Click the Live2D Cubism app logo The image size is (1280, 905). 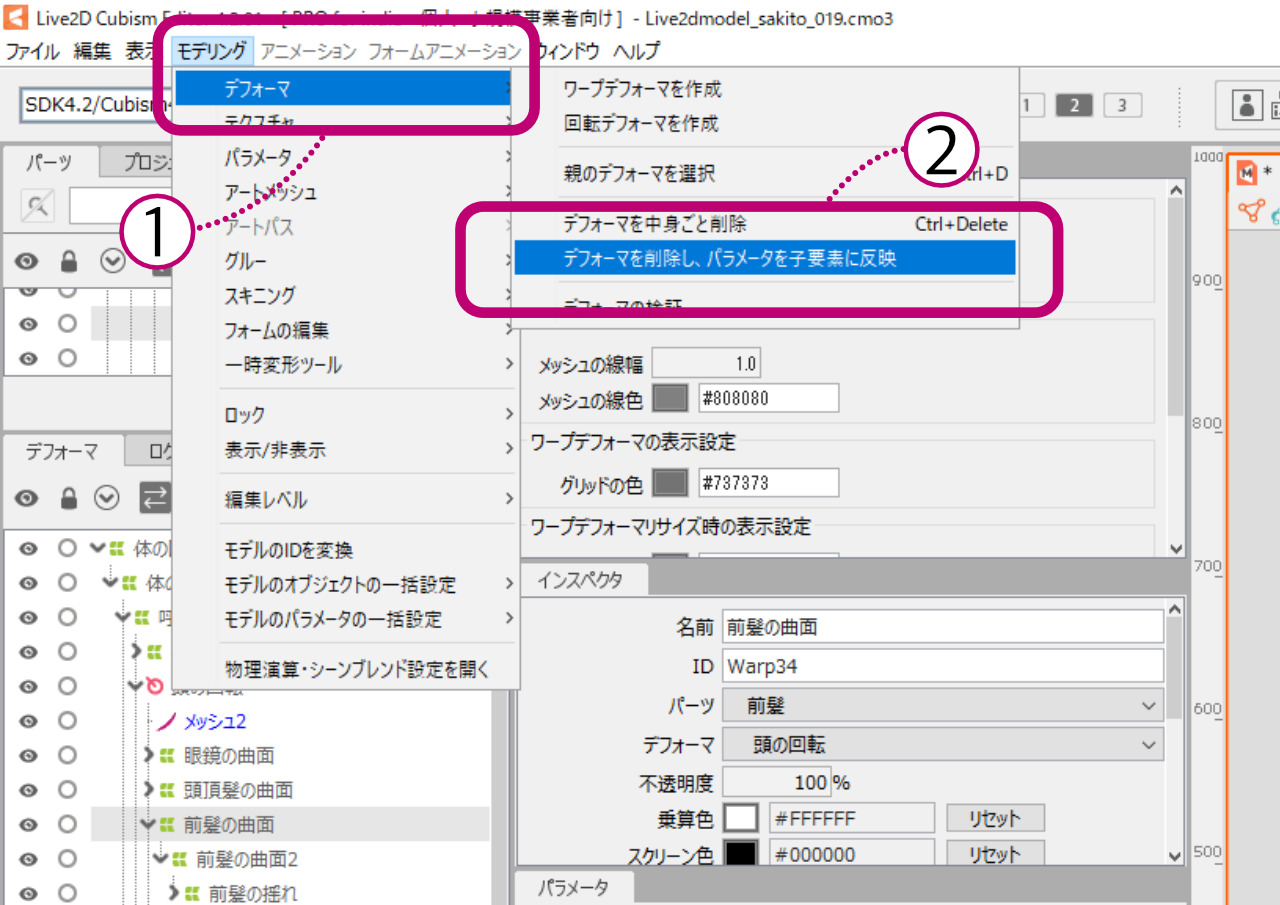17,18
